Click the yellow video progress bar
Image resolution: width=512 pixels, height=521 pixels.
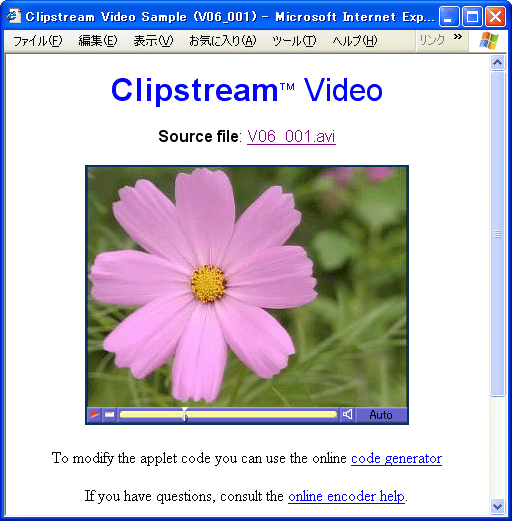click(x=228, y=415)
